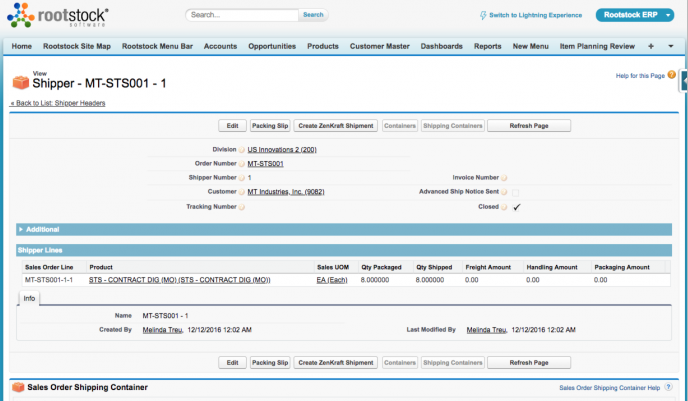Click the top Packing Slip button
Screen dimensions: 688x401
270,126
